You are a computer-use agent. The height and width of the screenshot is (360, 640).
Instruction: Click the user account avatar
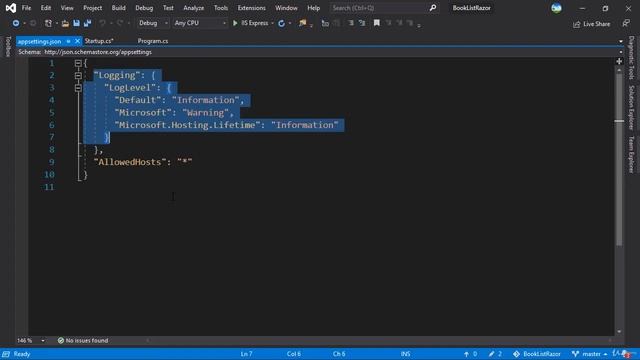pos(556,8)
